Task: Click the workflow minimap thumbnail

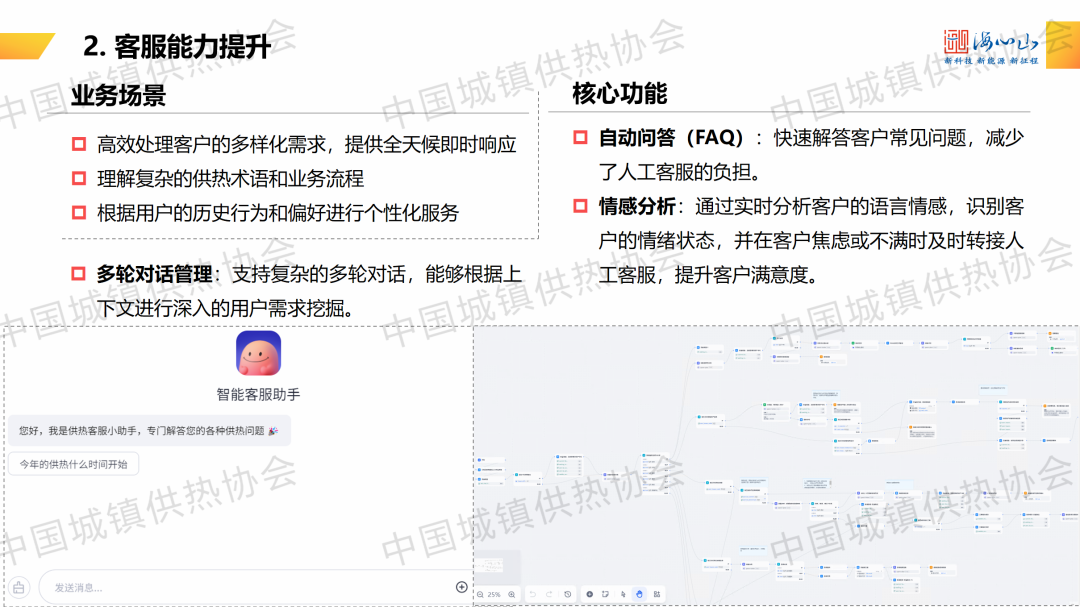Action: pyautogui.click(x=498, y=563)
